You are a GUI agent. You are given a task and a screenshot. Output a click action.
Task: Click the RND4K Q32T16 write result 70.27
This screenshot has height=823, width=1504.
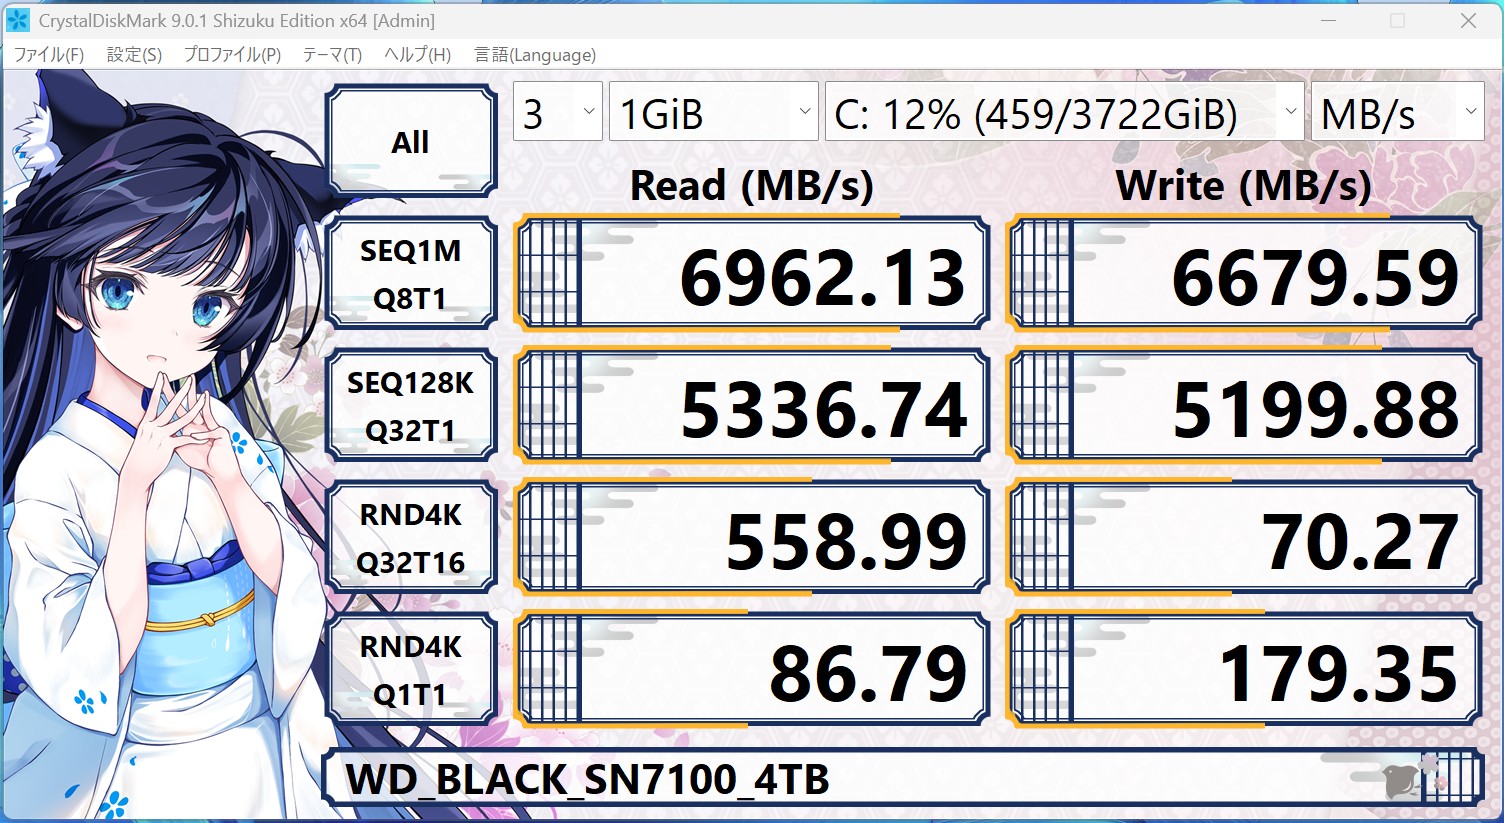click(x=1244, y=537)
